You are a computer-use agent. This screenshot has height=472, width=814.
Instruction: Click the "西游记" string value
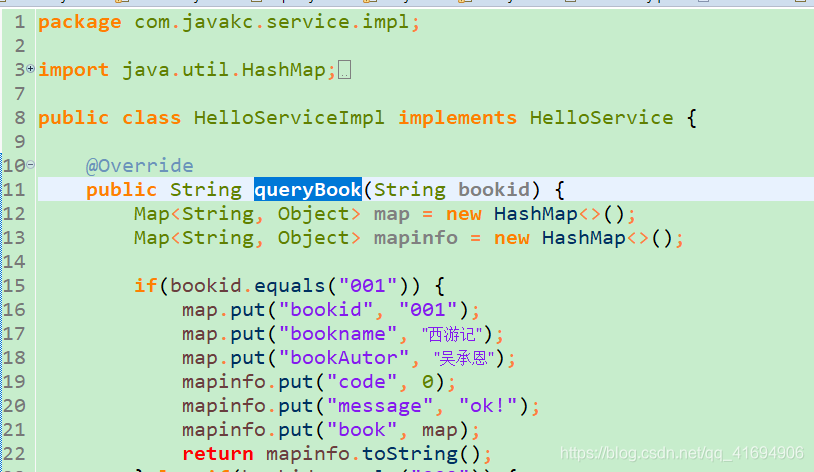452,334
